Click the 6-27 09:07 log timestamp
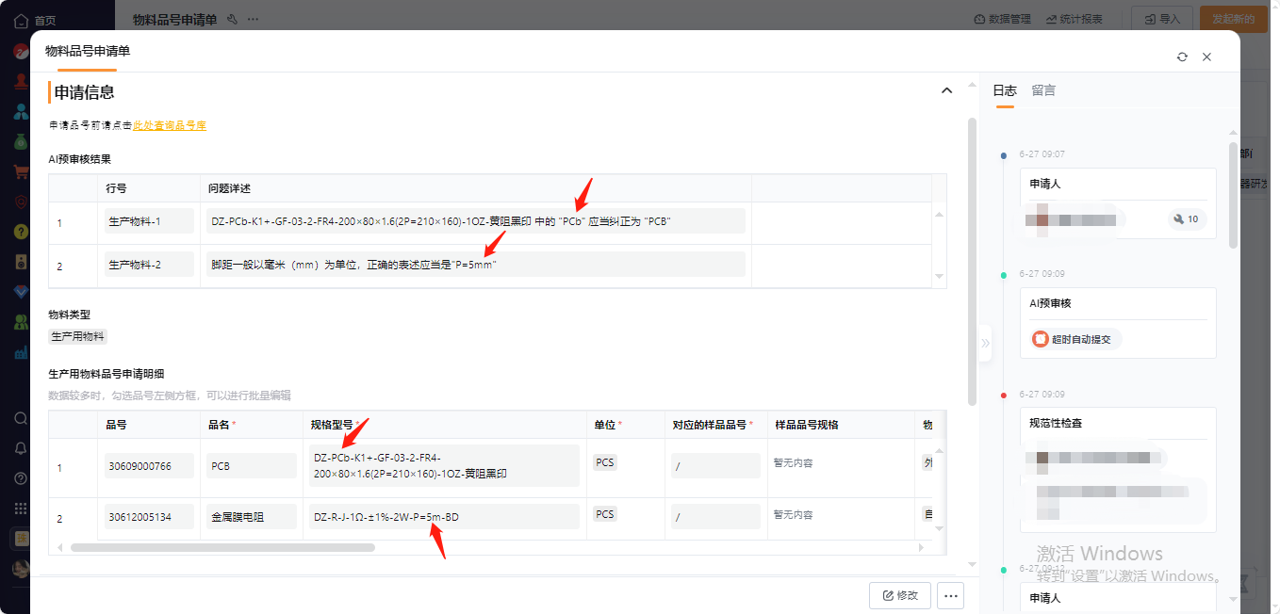 point(1042,154)
